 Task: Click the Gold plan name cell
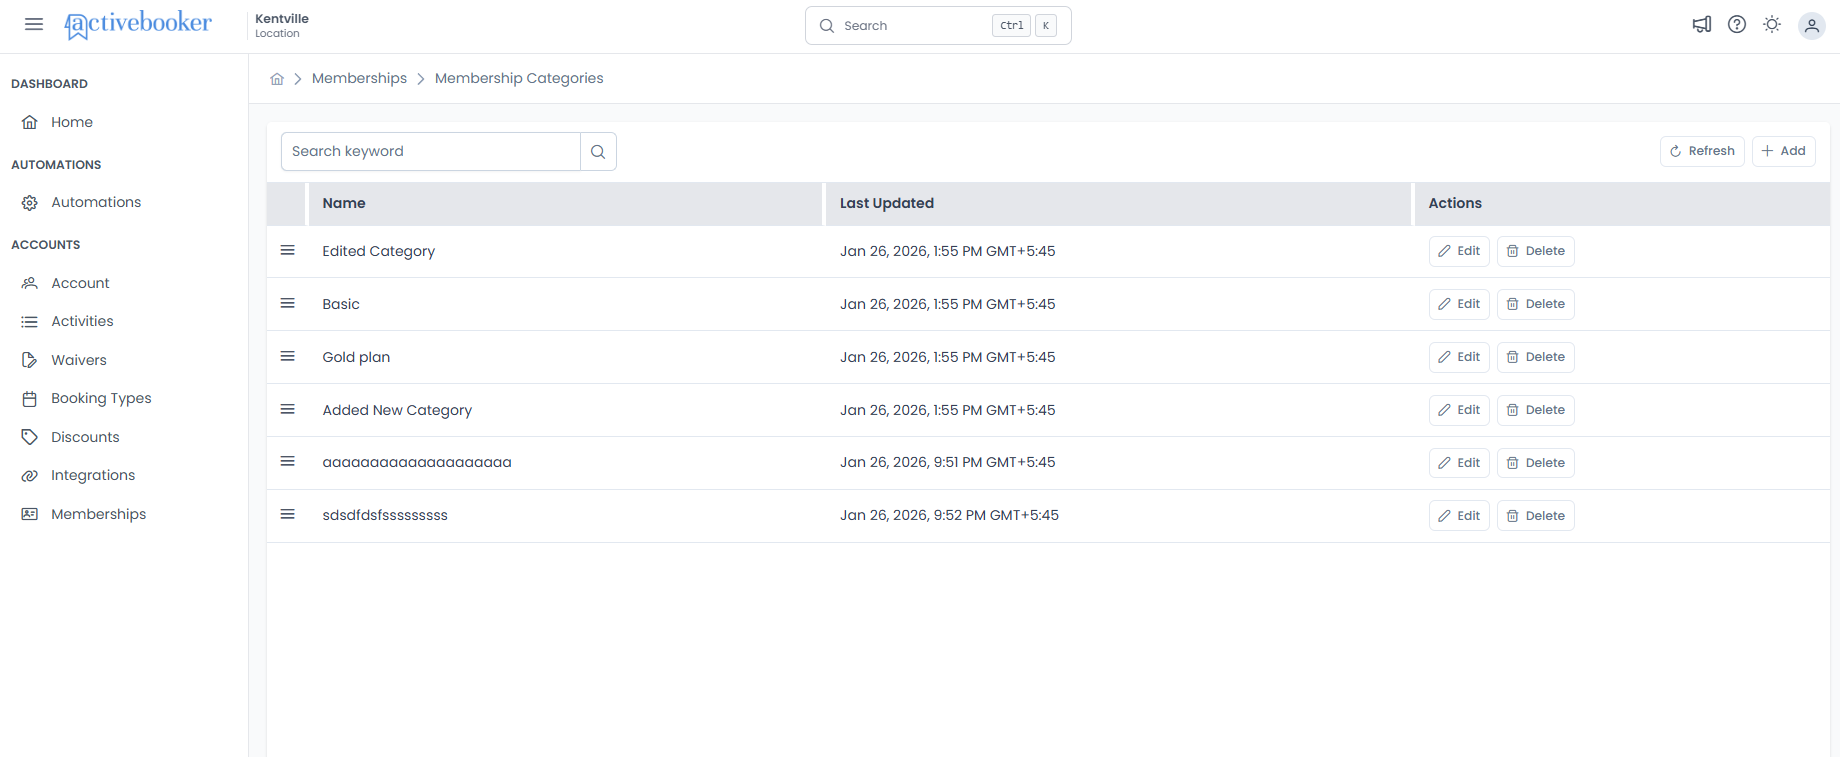point(356,357)
